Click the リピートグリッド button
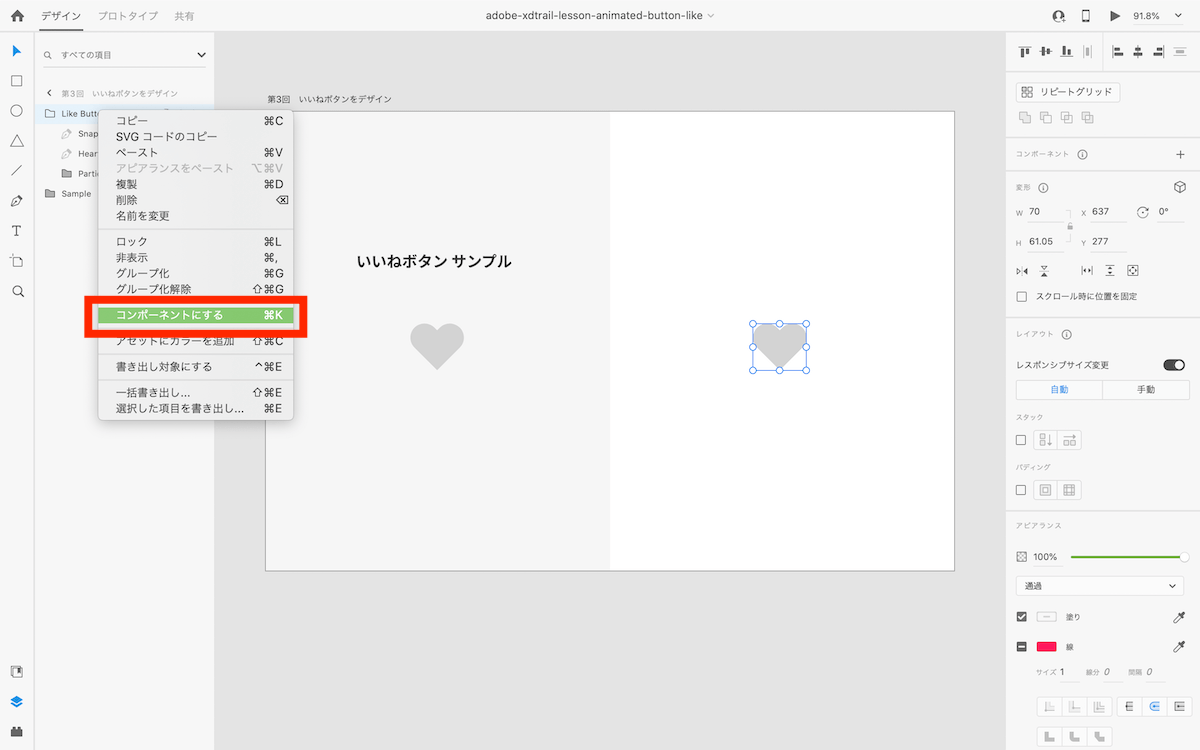This screenshot has height=750, width=1200. [x=1068, y=92]
